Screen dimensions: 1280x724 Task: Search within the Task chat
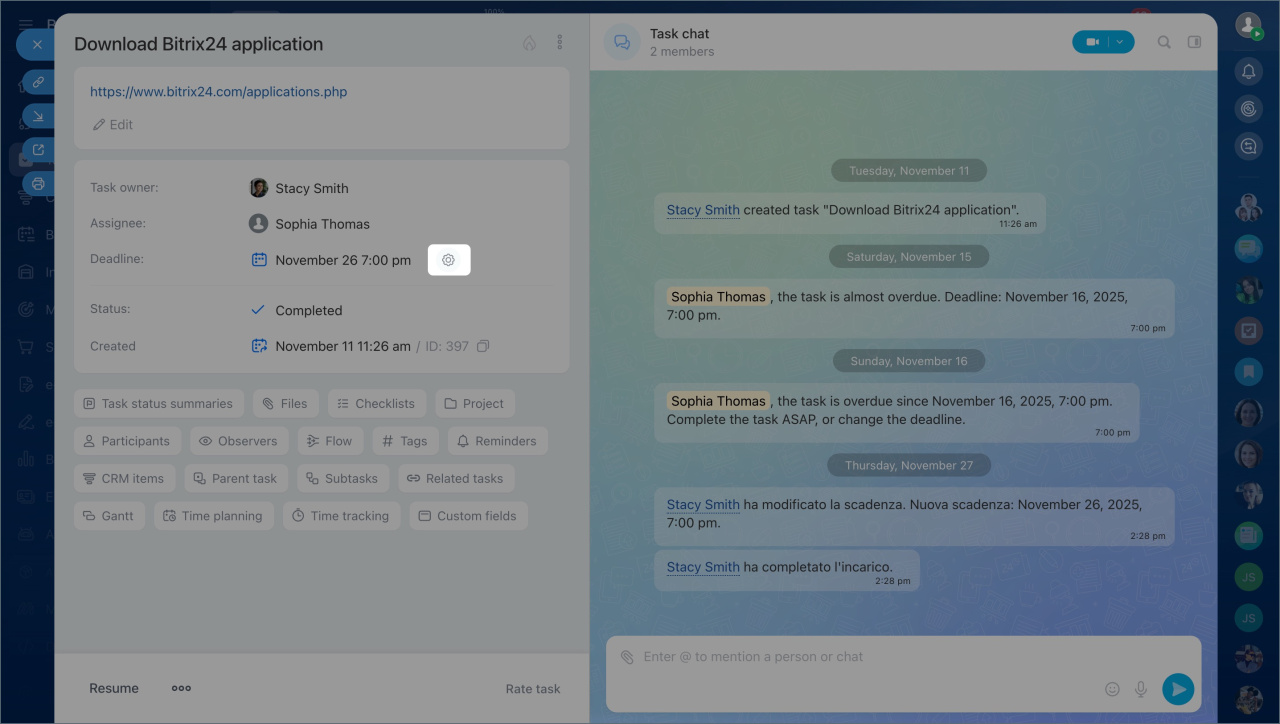point(1164,42)
